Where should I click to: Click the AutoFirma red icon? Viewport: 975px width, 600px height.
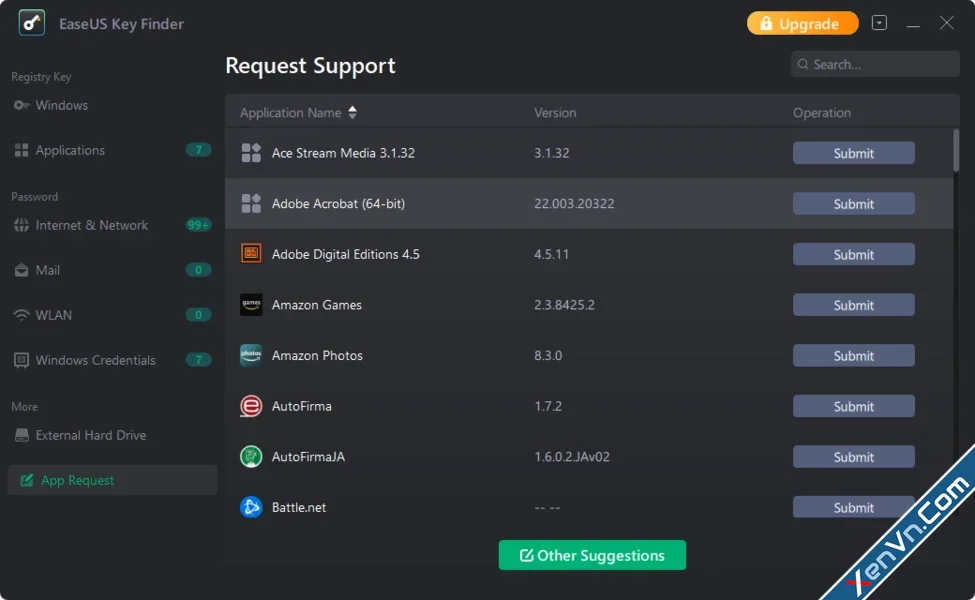point(251,406)
